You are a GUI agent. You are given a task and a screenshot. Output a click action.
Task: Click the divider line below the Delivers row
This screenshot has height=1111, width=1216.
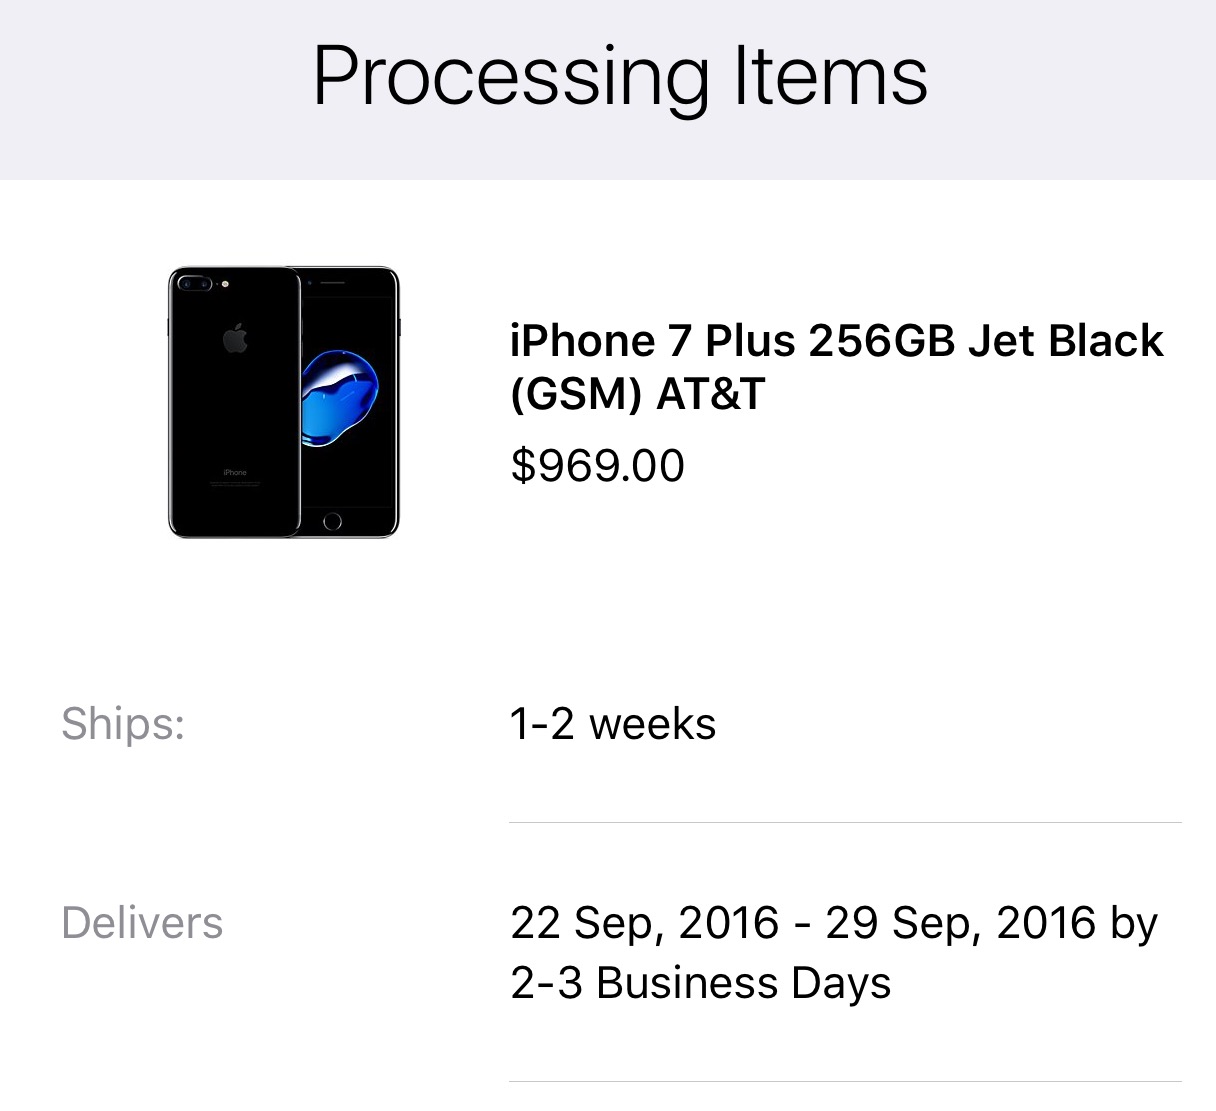(x=845, y=1081)
